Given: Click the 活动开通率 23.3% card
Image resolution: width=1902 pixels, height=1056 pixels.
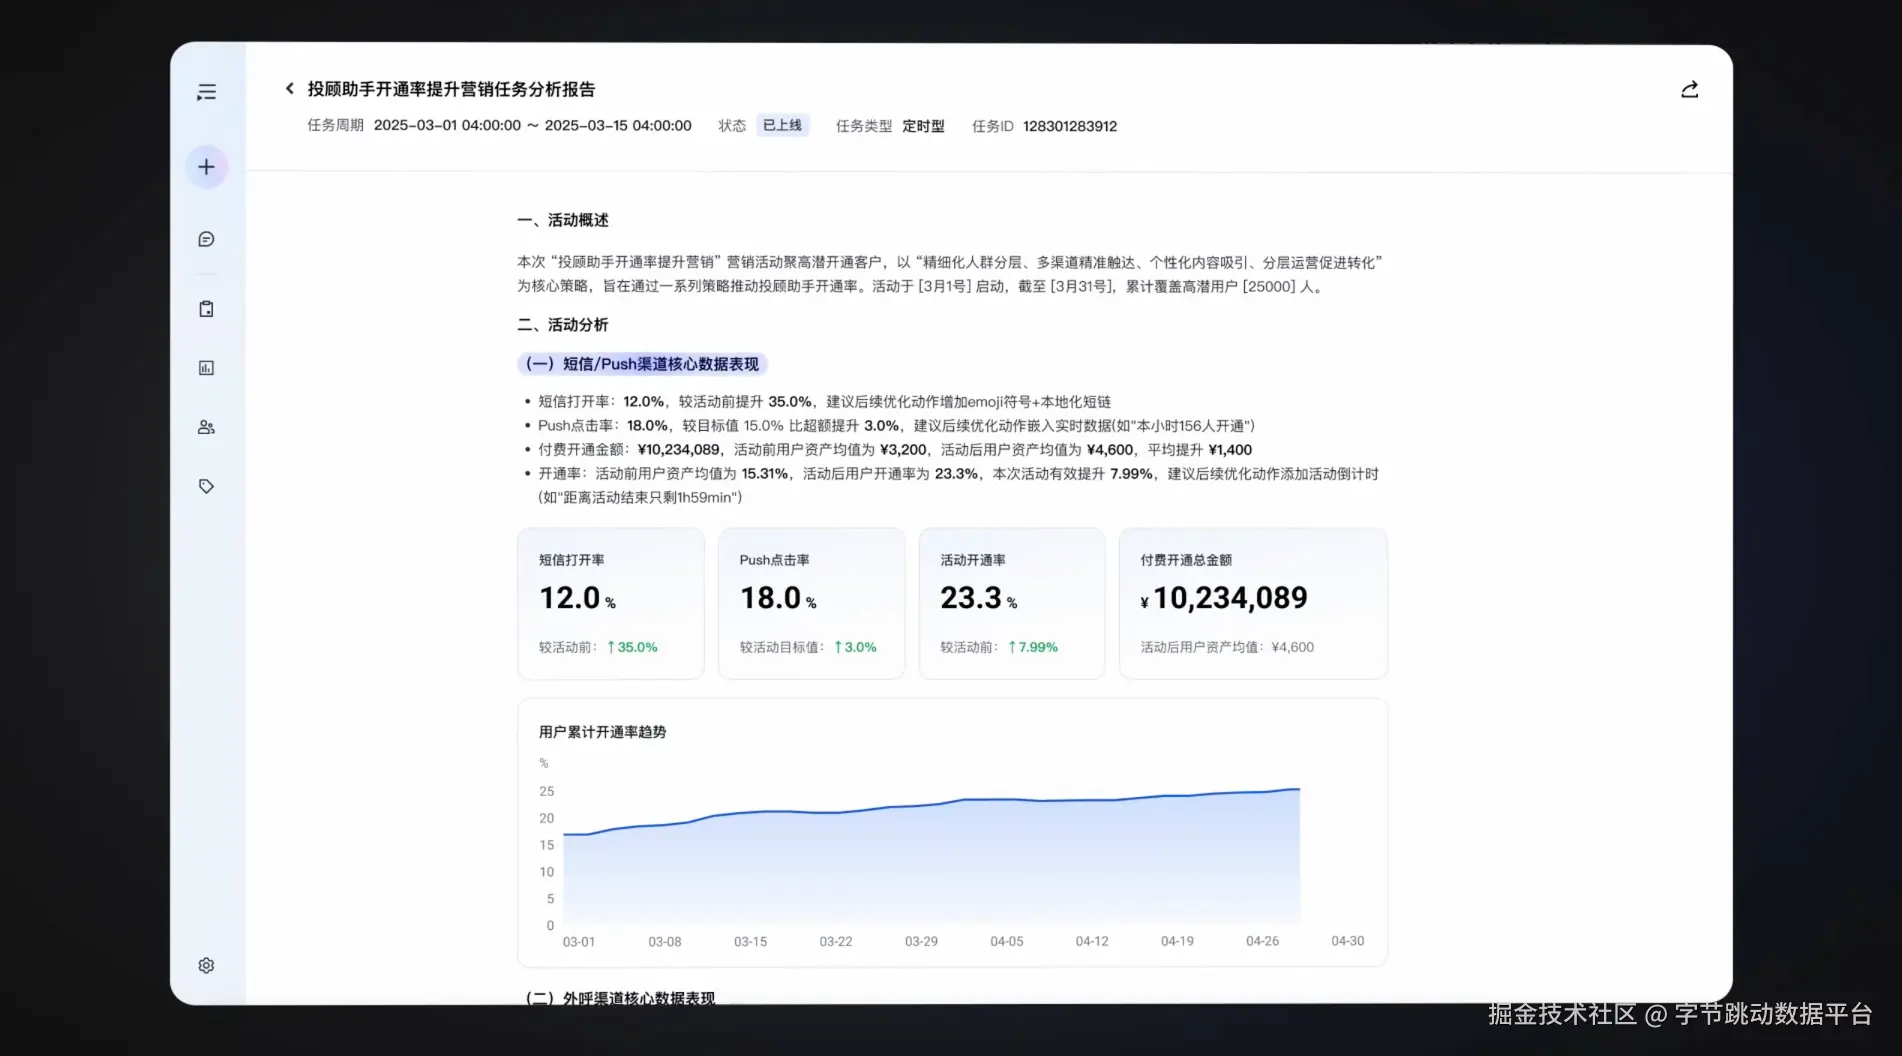Looking at the screenshot, I should click(1012, 603).
